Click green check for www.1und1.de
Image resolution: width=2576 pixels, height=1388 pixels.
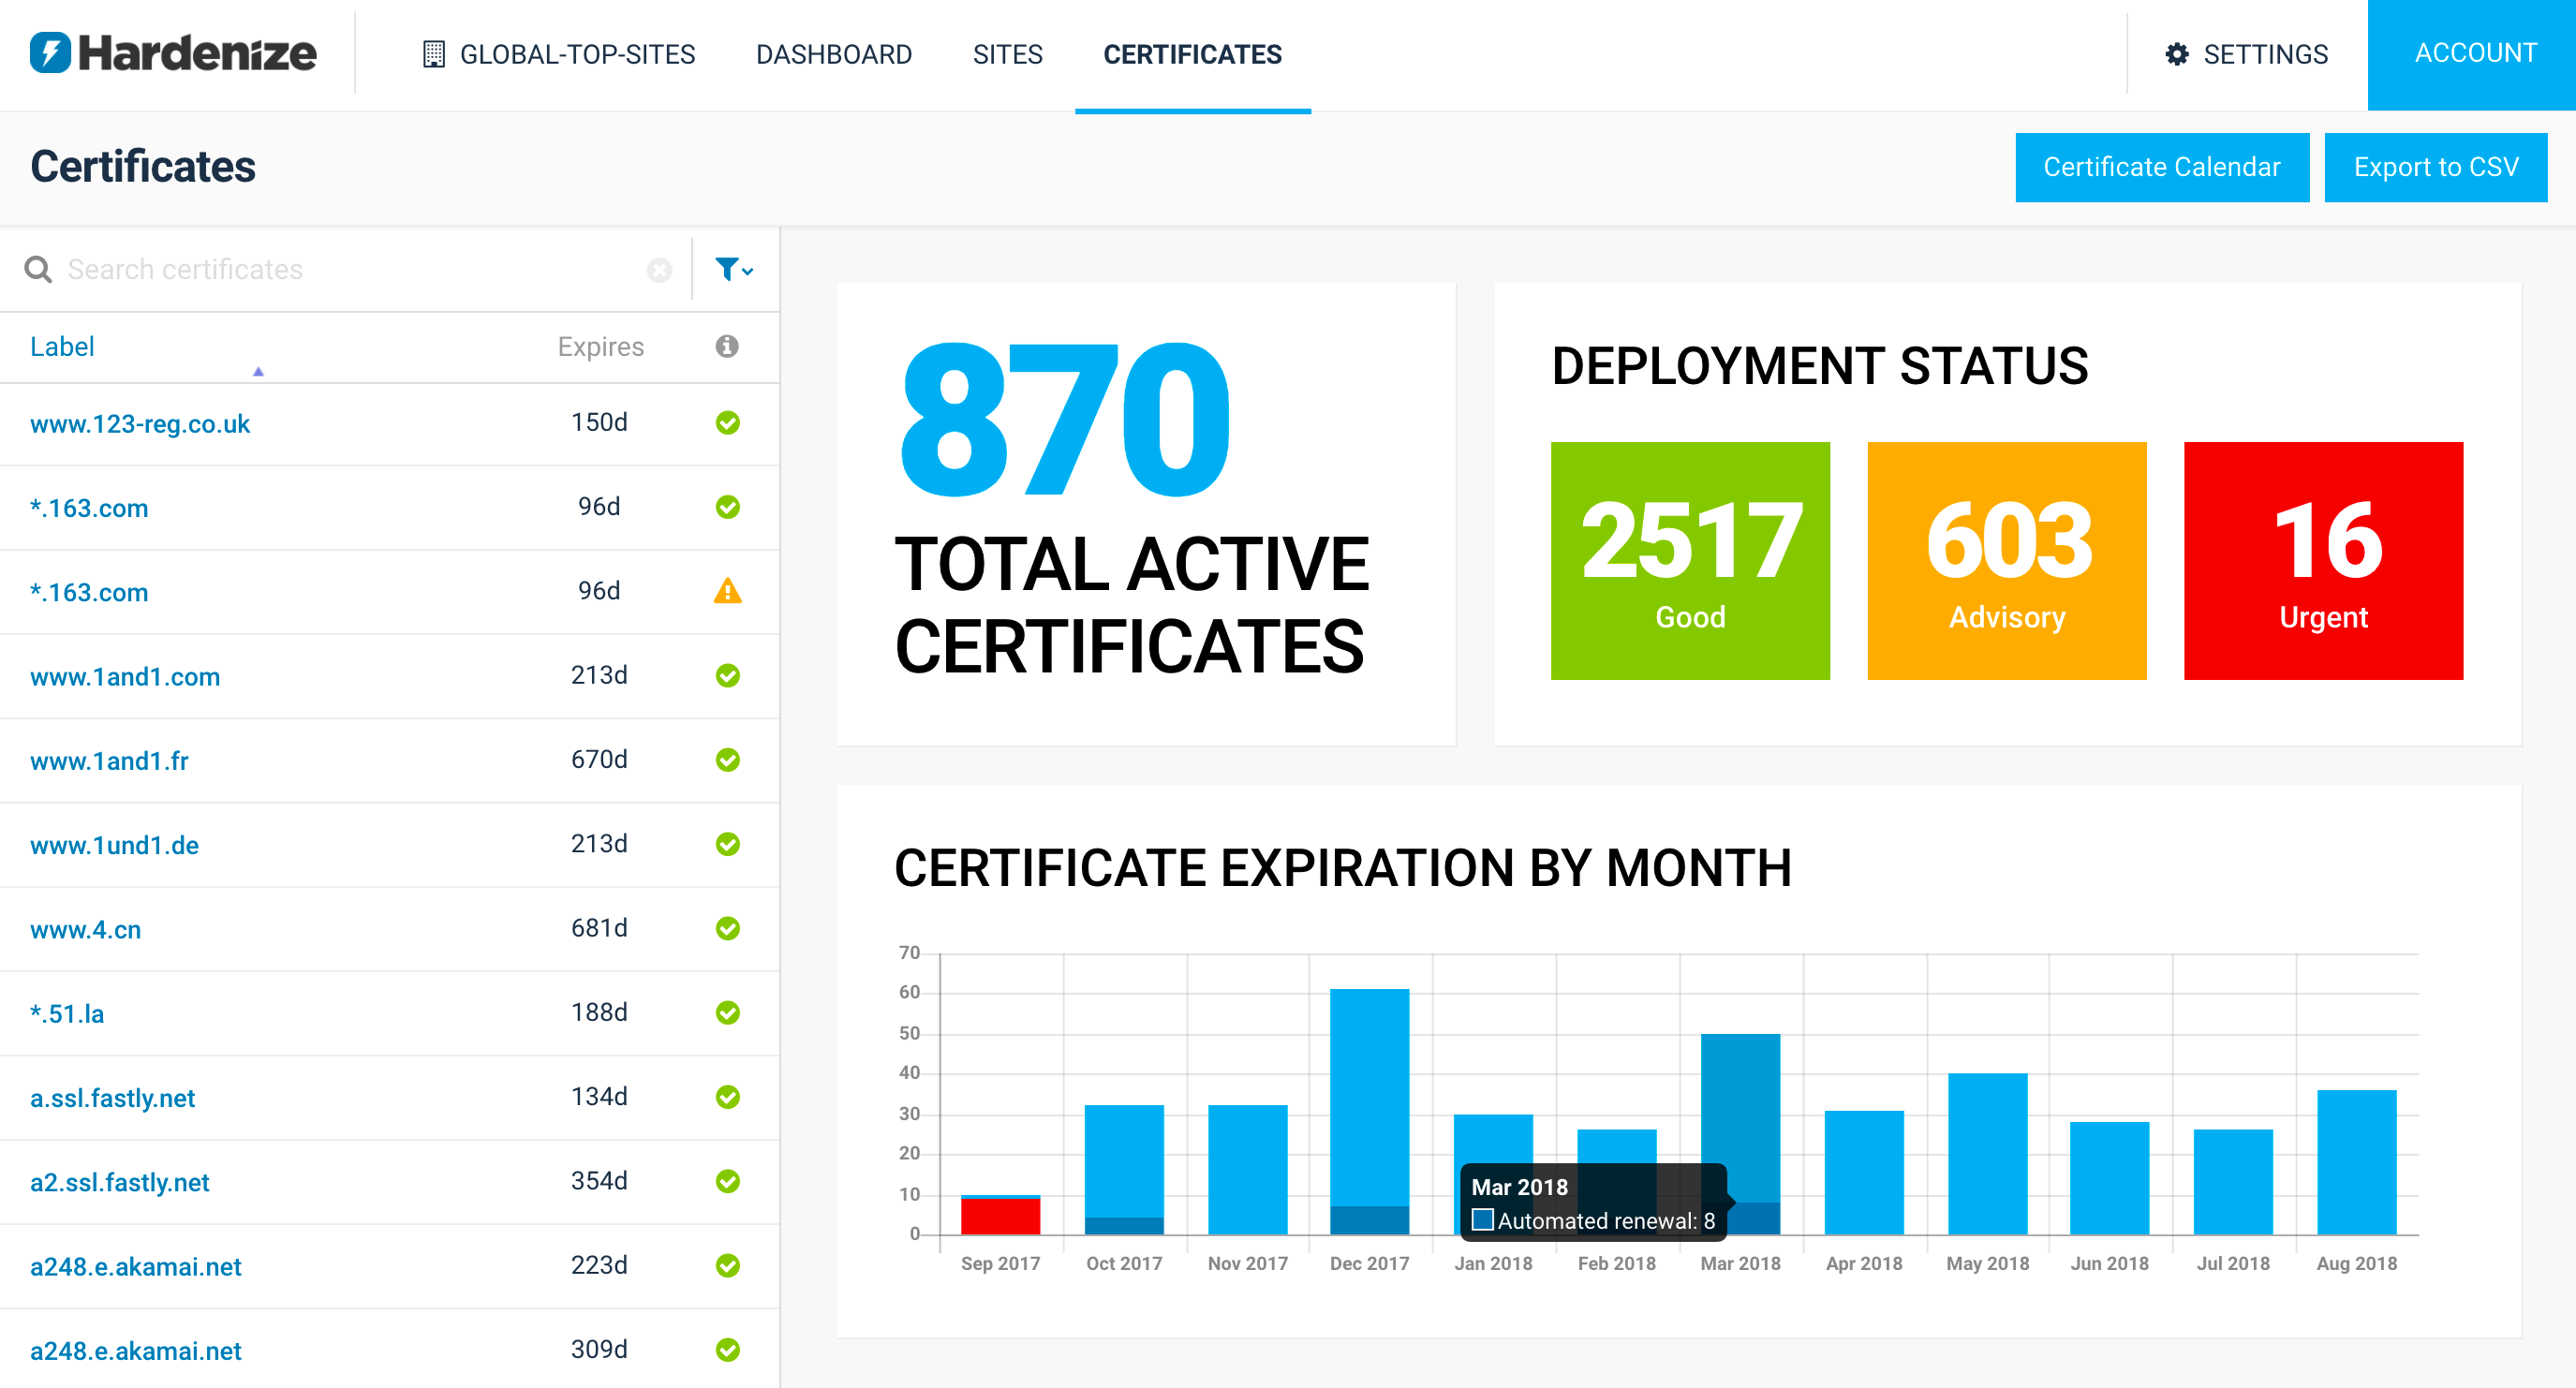[728, 844]
